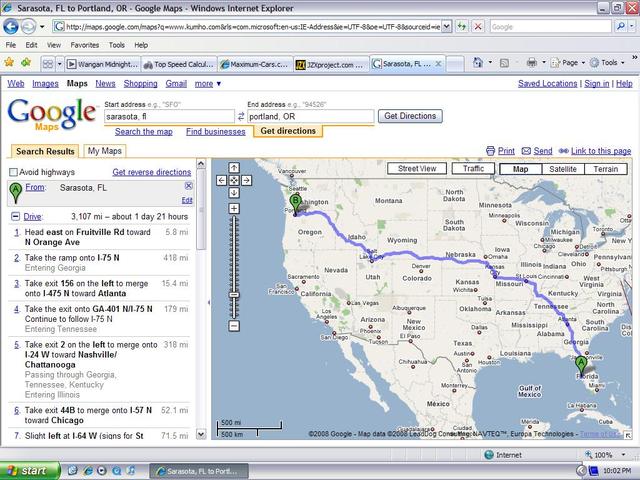Switch to the Wangan Midnight tab
This screenshot has width=640, height=480.
(x=102, y=64)
